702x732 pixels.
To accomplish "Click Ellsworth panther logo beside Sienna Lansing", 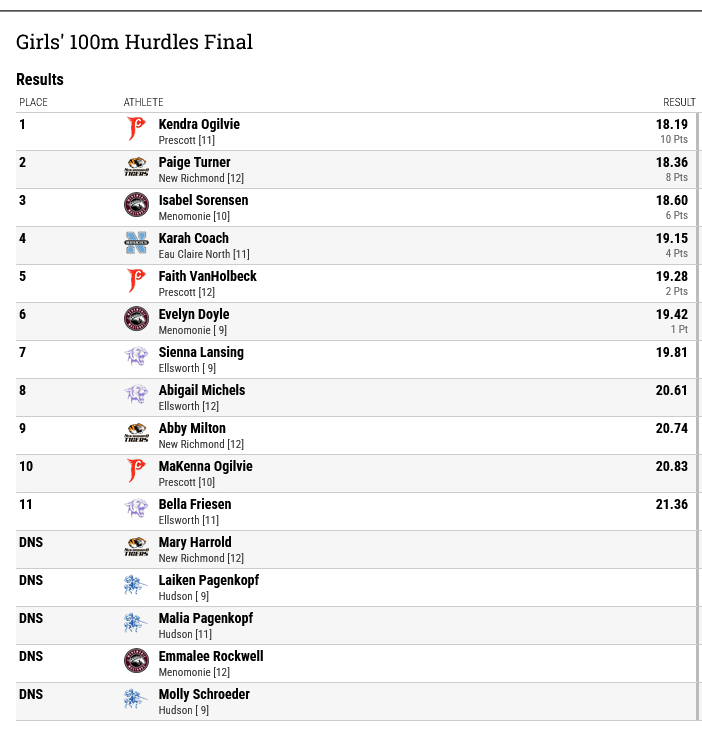I will [136, 357].
